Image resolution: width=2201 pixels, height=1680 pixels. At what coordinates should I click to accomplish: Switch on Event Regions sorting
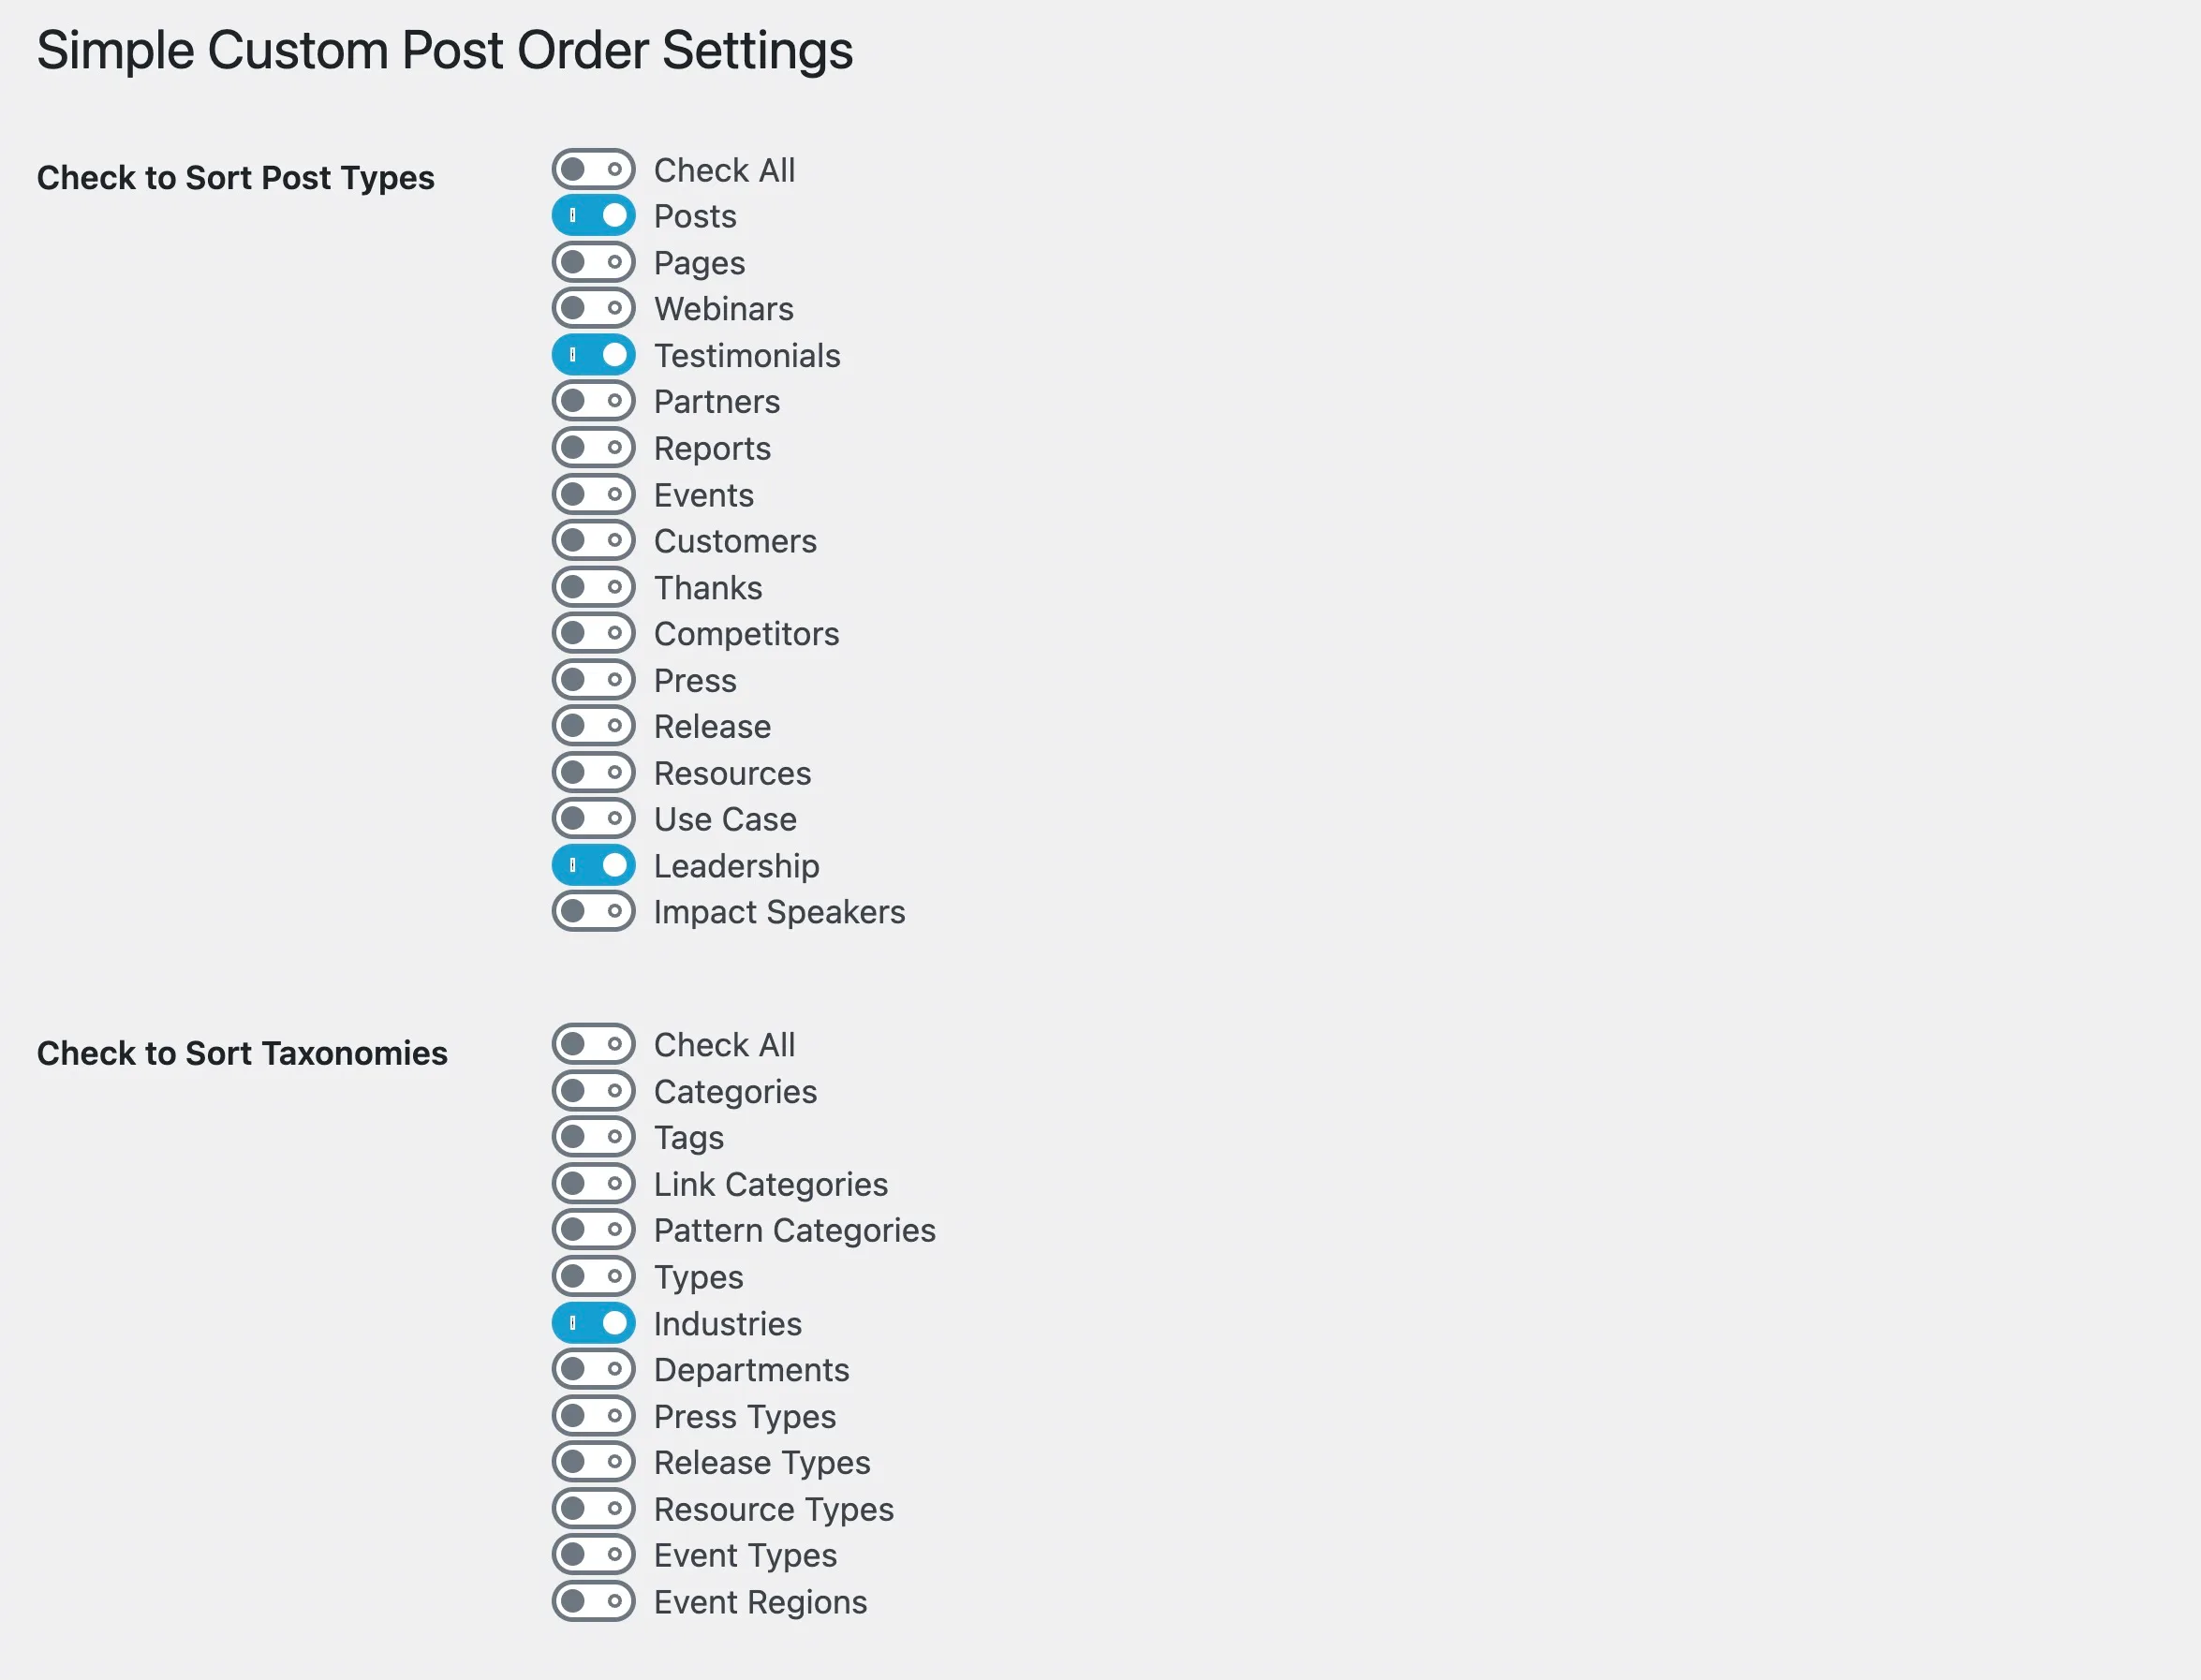point(593,1601)
